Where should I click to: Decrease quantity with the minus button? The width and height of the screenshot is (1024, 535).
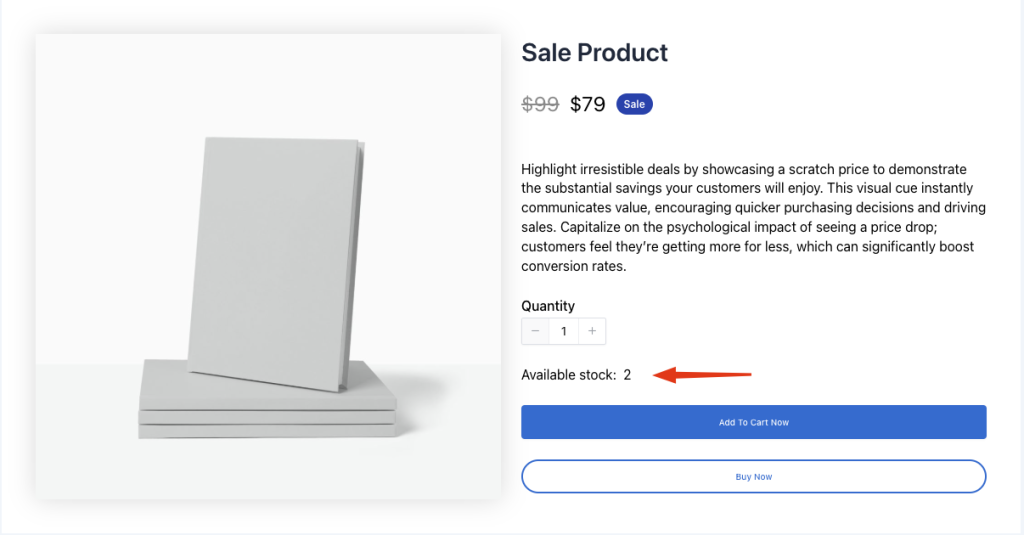point(535,331)
